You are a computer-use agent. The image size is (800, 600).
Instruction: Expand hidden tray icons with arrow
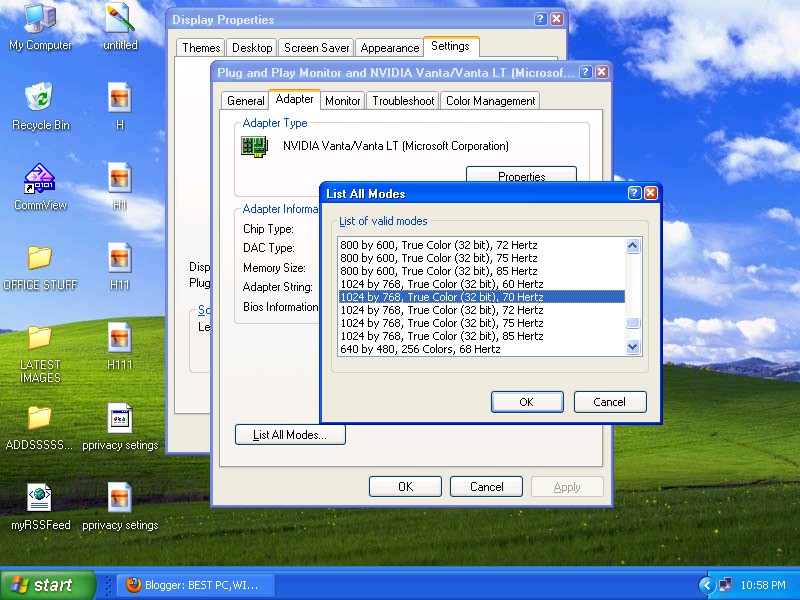707,585
